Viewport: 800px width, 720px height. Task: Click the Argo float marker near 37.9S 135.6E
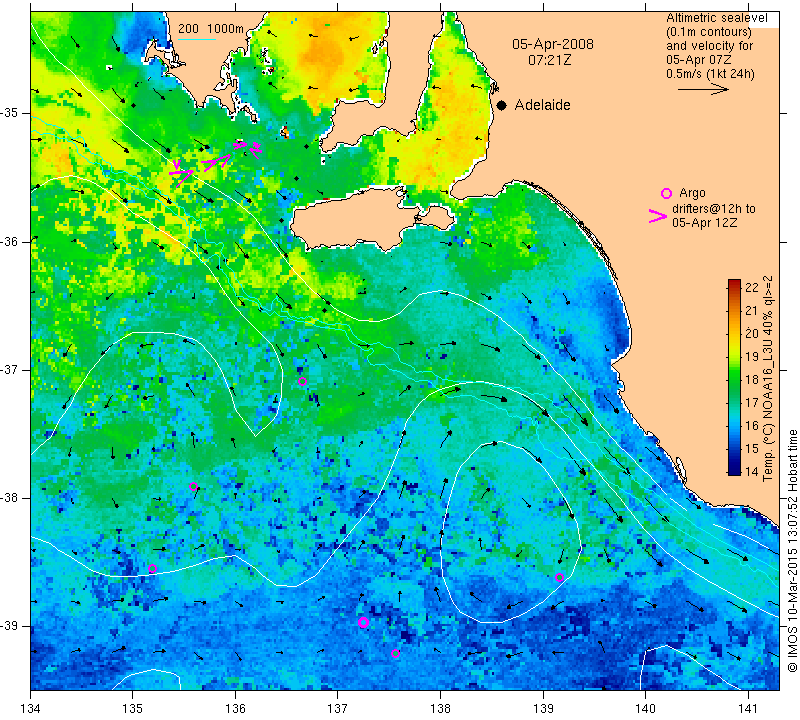[x=193, y=486]
